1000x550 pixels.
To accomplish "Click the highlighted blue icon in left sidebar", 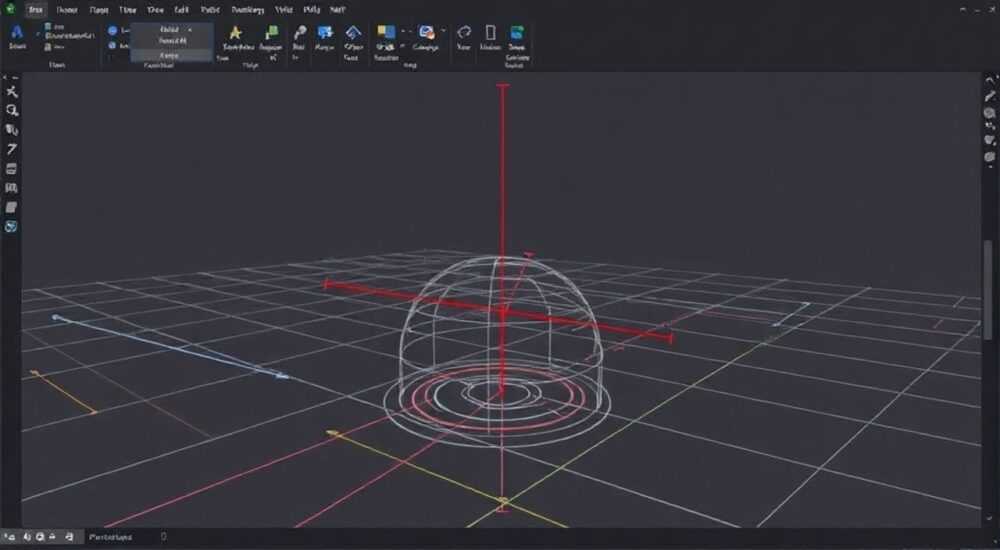I will tap(11, 227).
